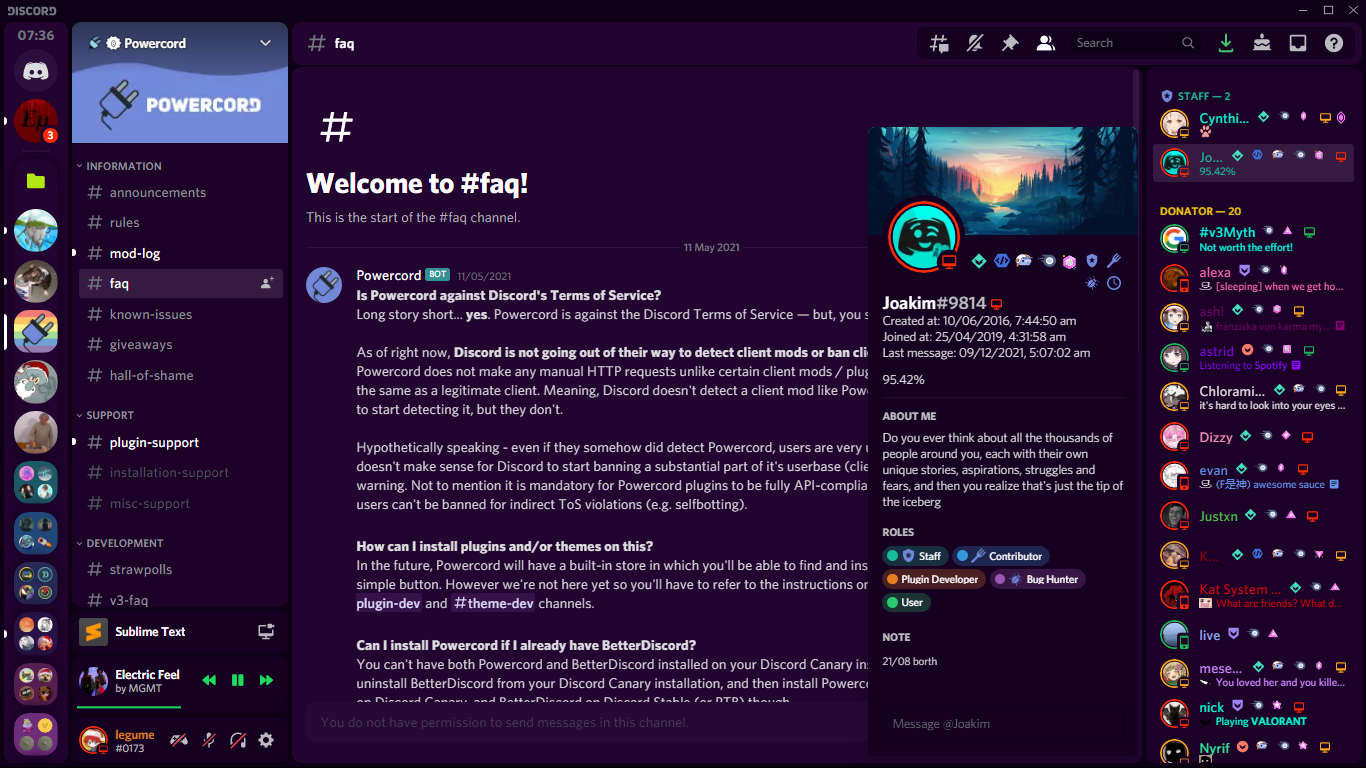Select the Powercord rainbow server icon
The height and width of the screenshot is (768, 1366).
(36, 331)
